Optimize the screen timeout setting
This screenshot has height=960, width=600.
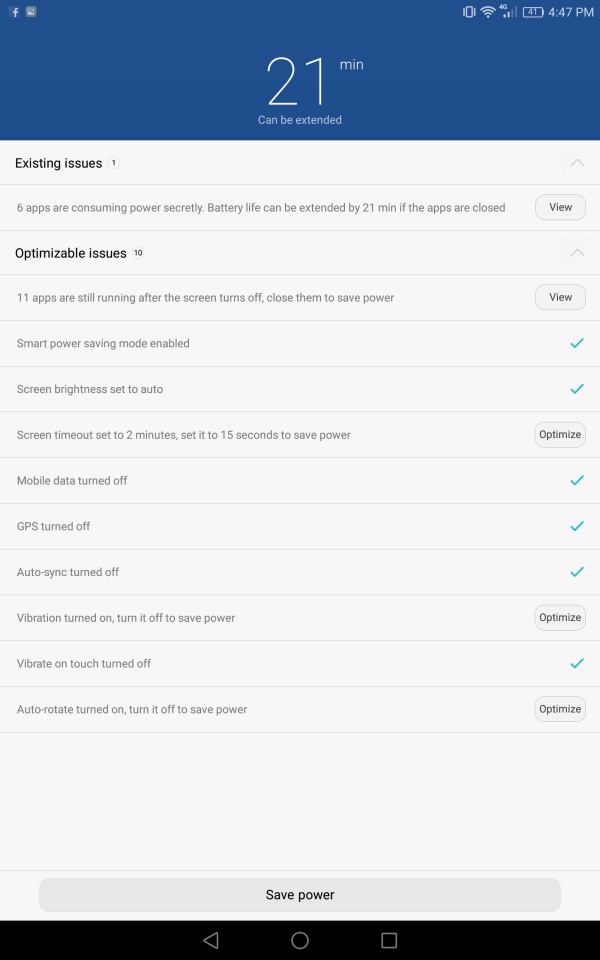click(x=560, y=435)
